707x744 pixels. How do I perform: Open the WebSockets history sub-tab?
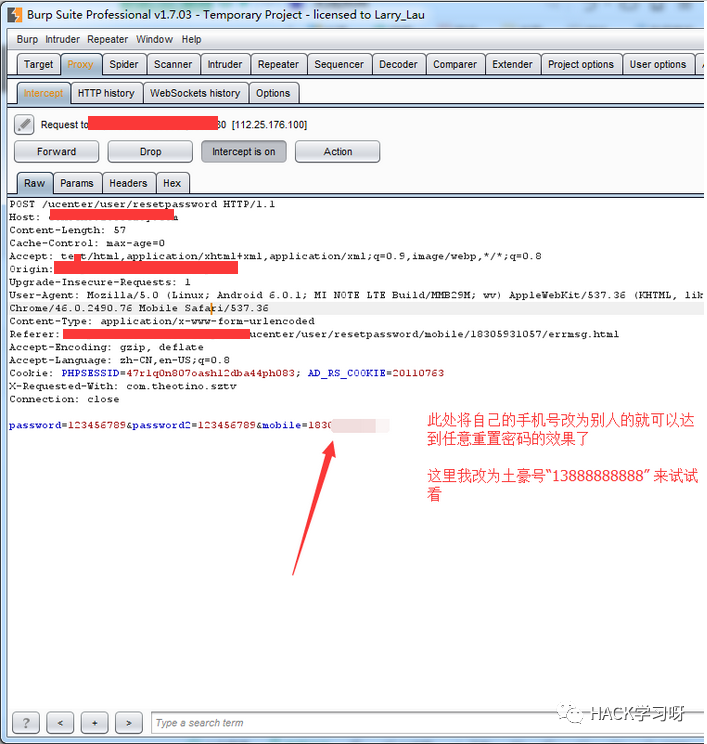click(x=195, y=93)
